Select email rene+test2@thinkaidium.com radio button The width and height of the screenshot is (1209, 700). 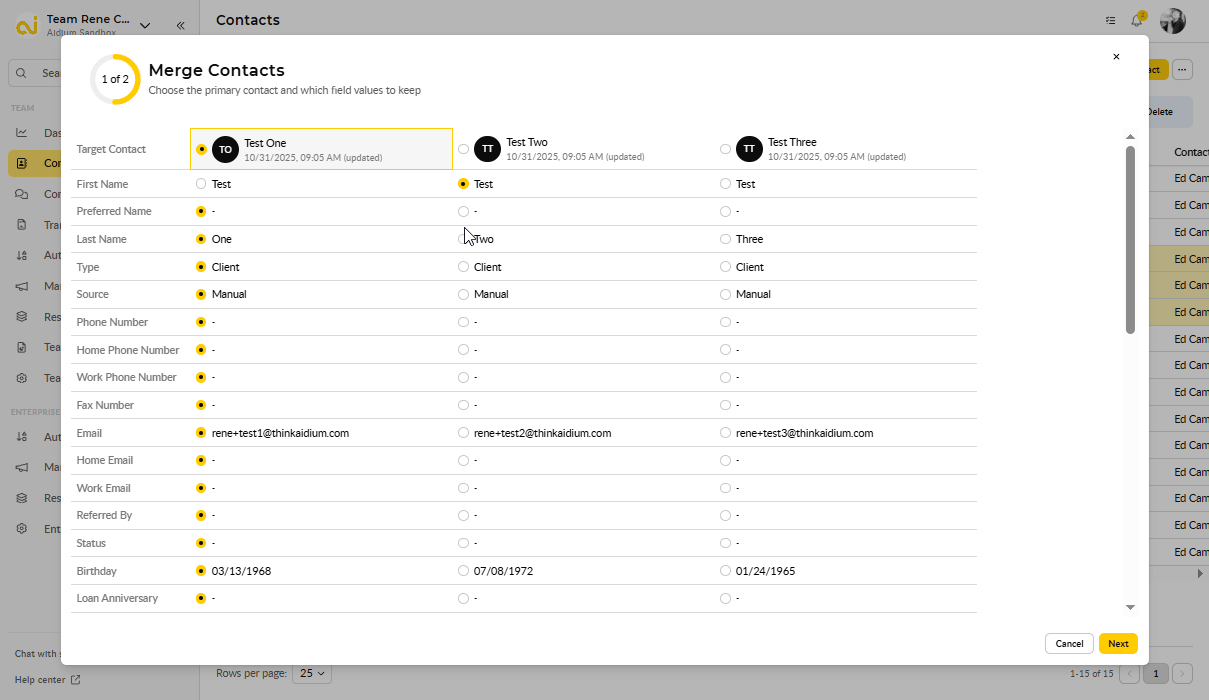pyautogui.click(x=463, y=433)
